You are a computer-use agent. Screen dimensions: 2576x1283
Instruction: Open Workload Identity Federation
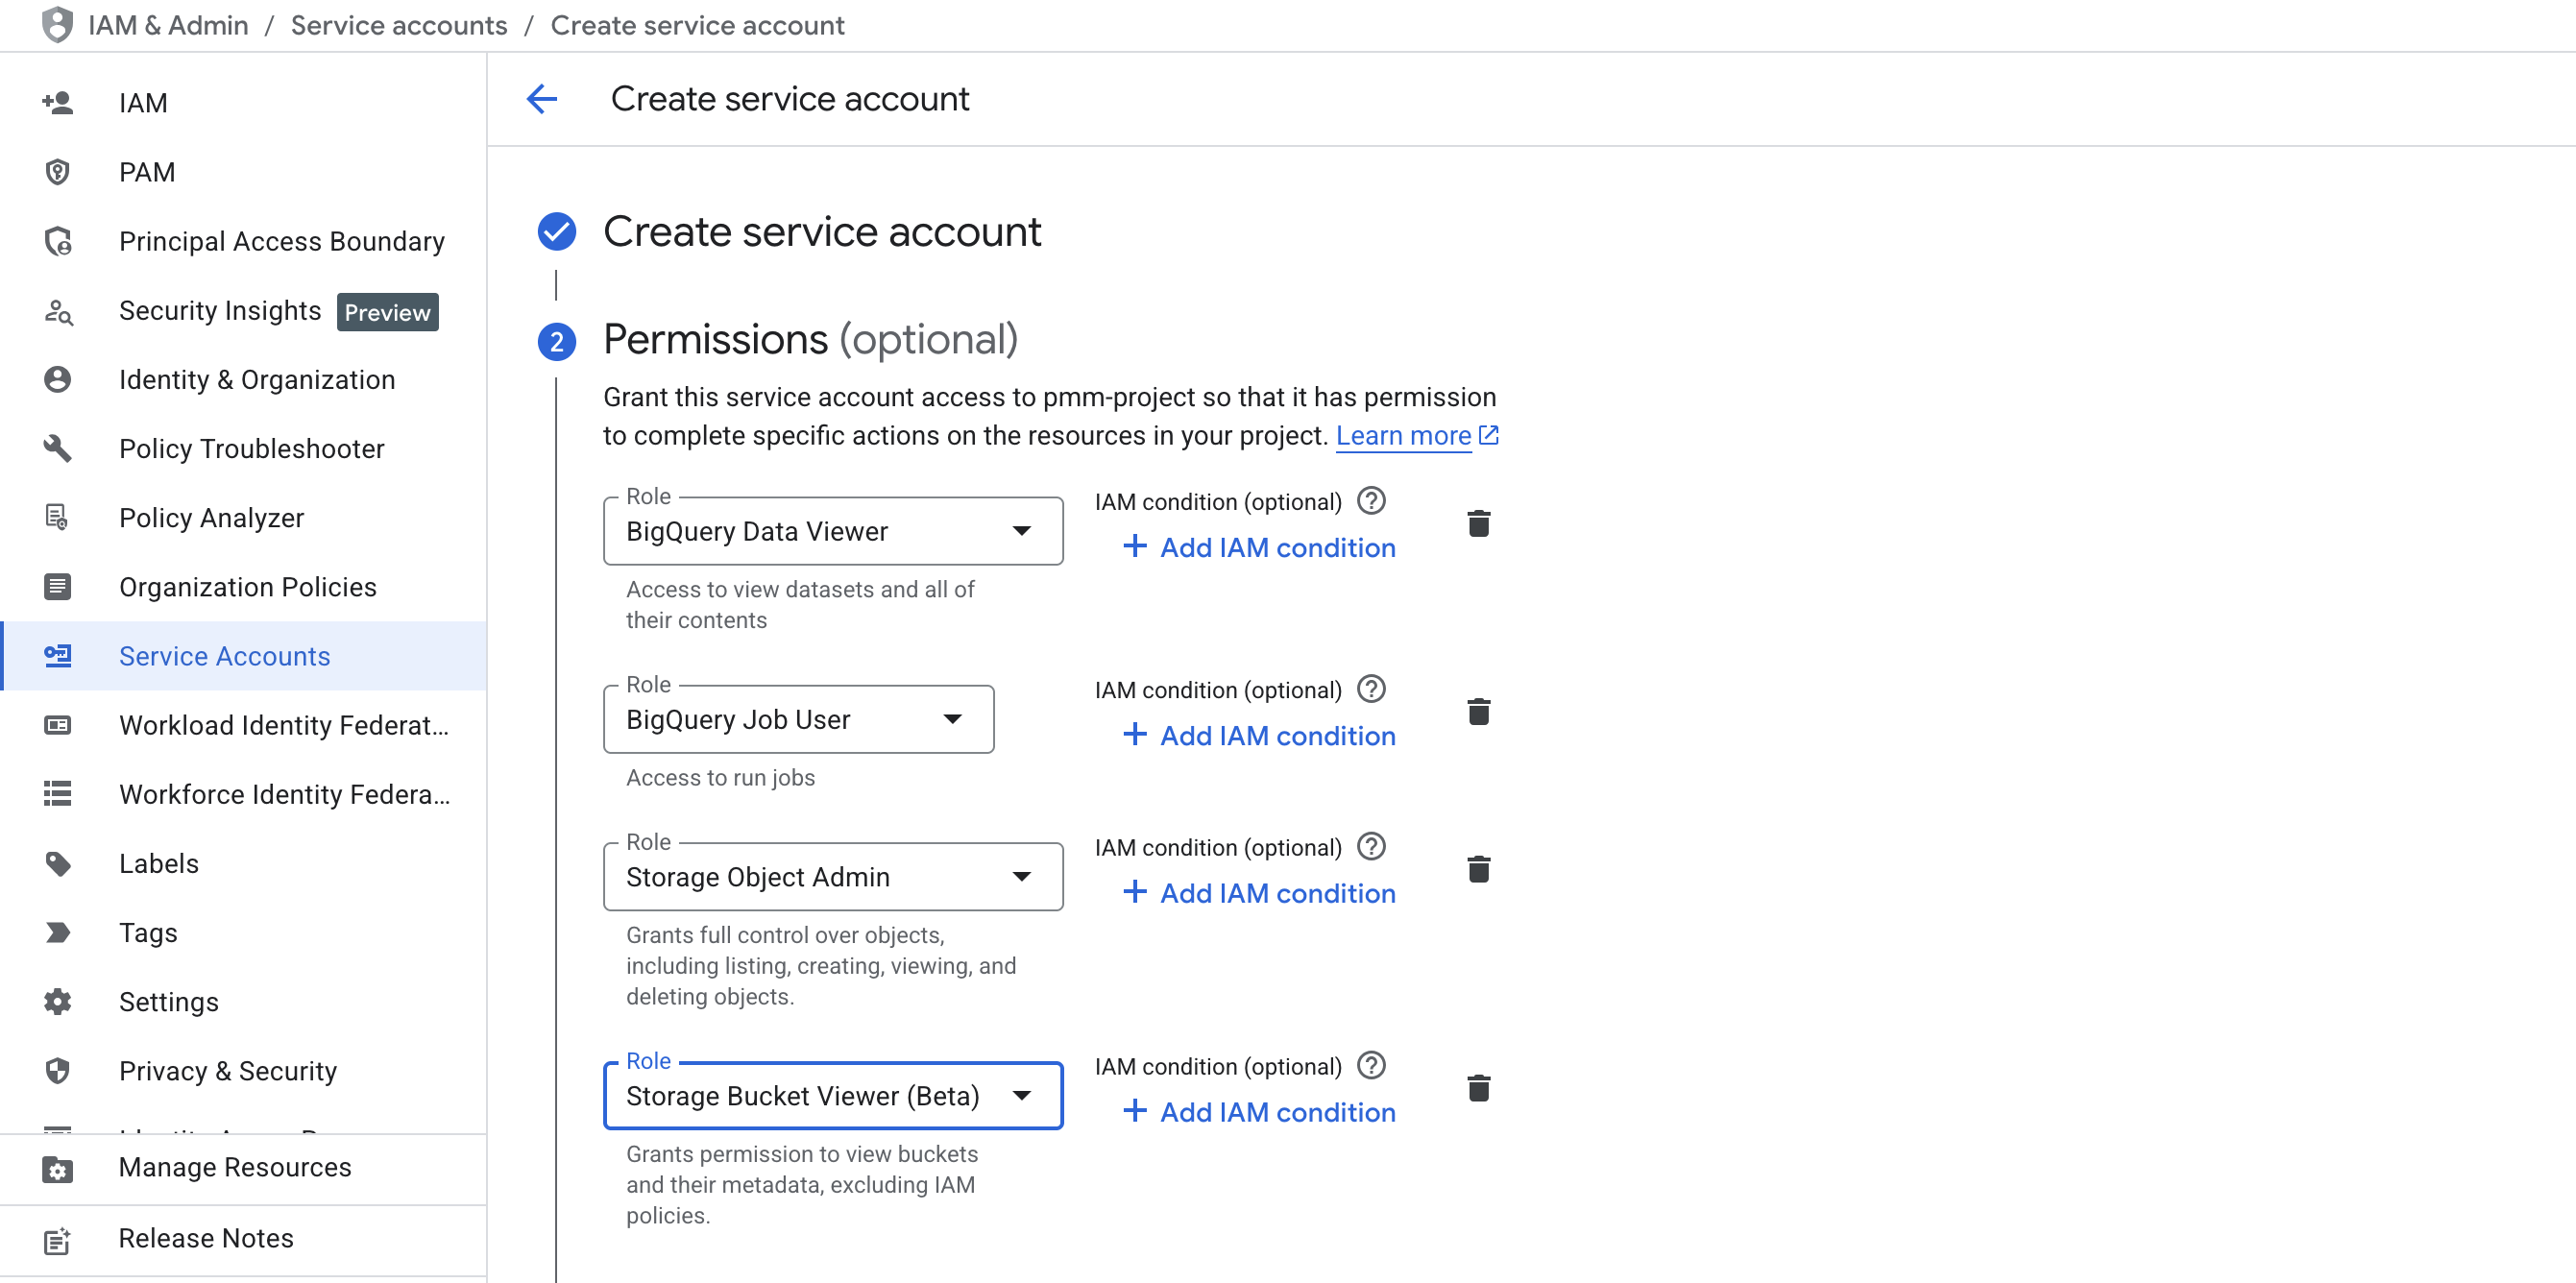click(x=284, y=725)
